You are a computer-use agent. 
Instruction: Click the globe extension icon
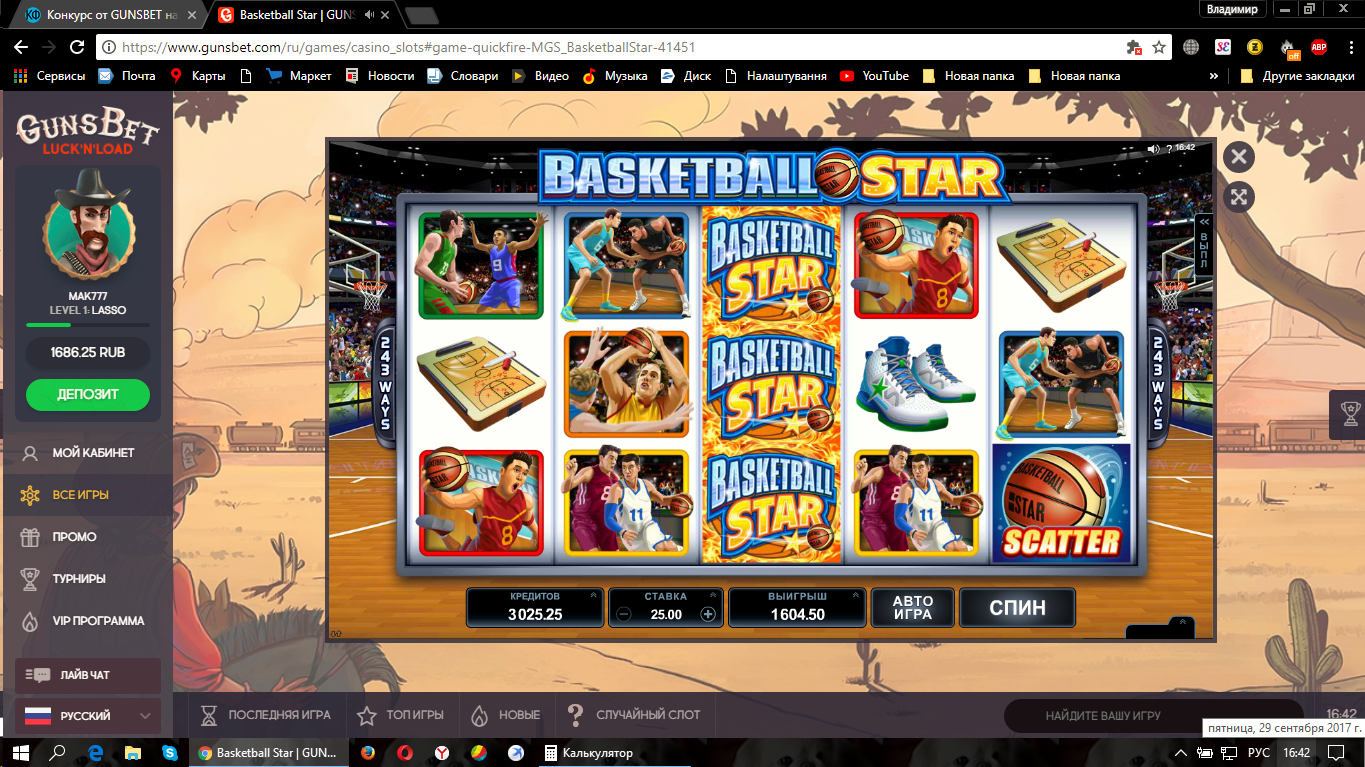1191,47
